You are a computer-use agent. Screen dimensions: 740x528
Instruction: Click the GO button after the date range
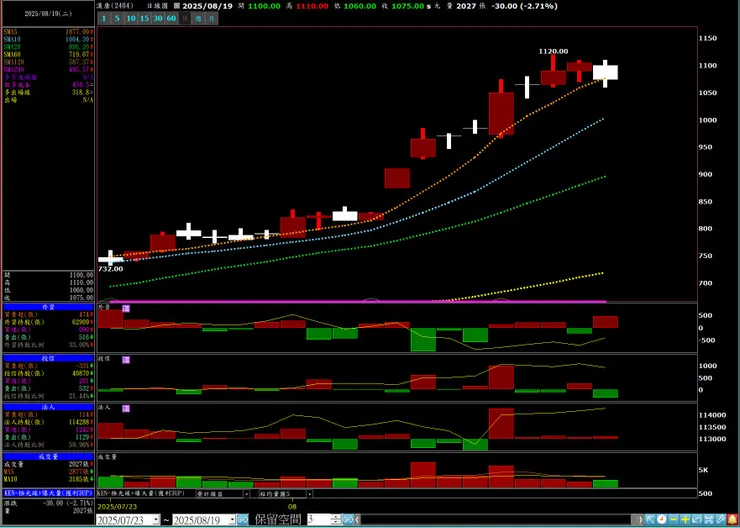[243, 520]
